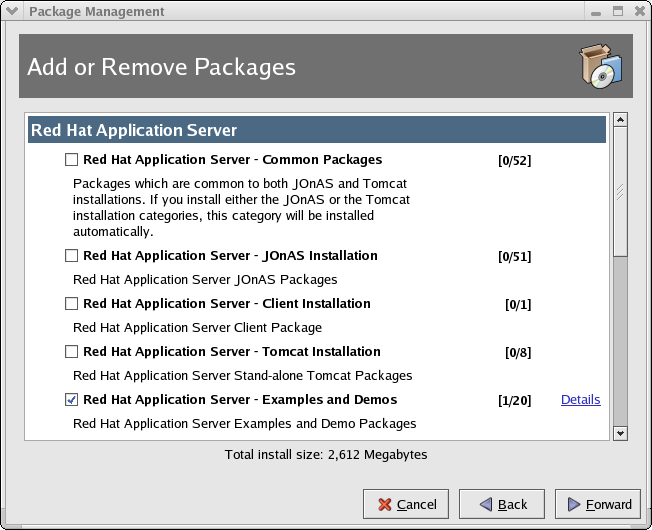
Task: Click the Package Management title bar
Action: pyautogui.click(x=300, y=12)
